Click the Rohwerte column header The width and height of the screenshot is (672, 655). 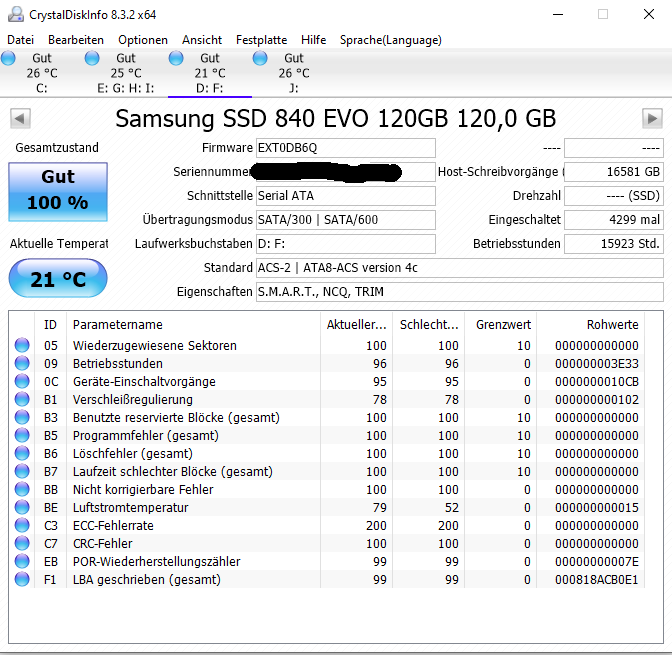[x=591, y=324]
